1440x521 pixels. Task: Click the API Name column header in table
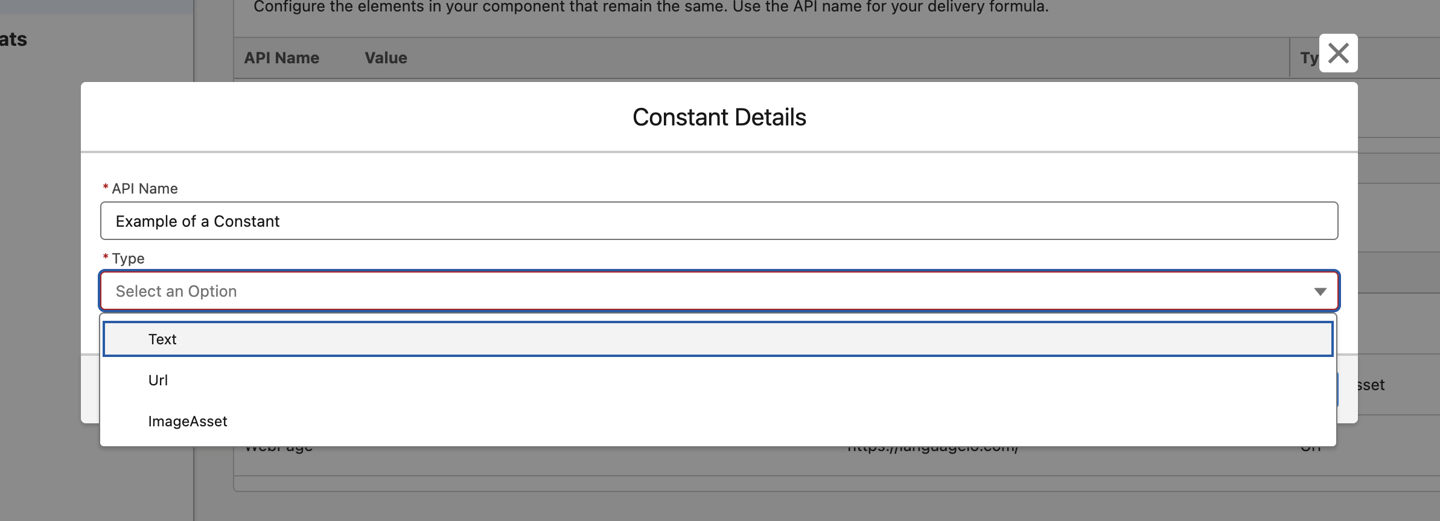tap(282, 58)
